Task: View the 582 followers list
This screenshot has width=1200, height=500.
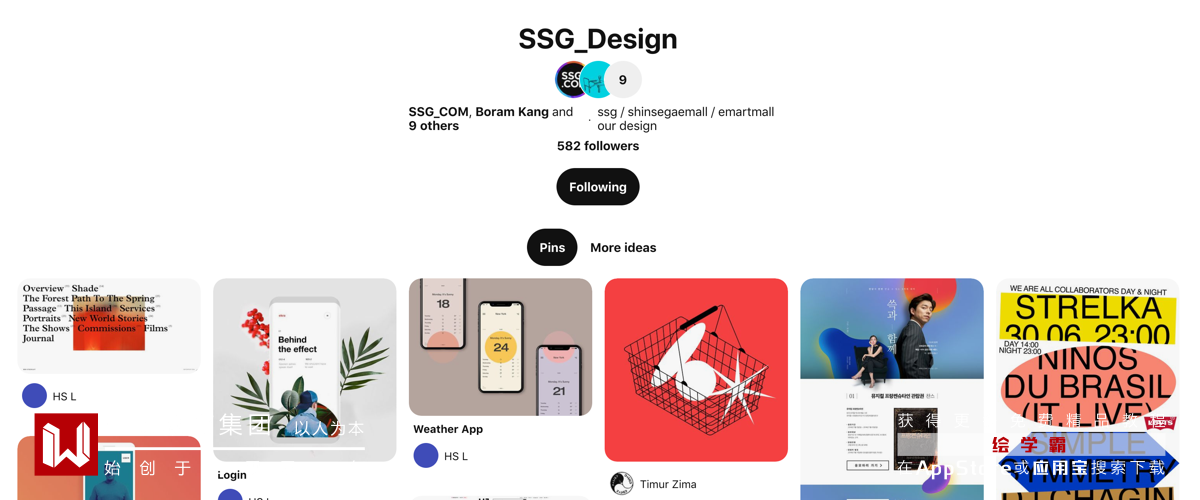Action: point(598,146)
